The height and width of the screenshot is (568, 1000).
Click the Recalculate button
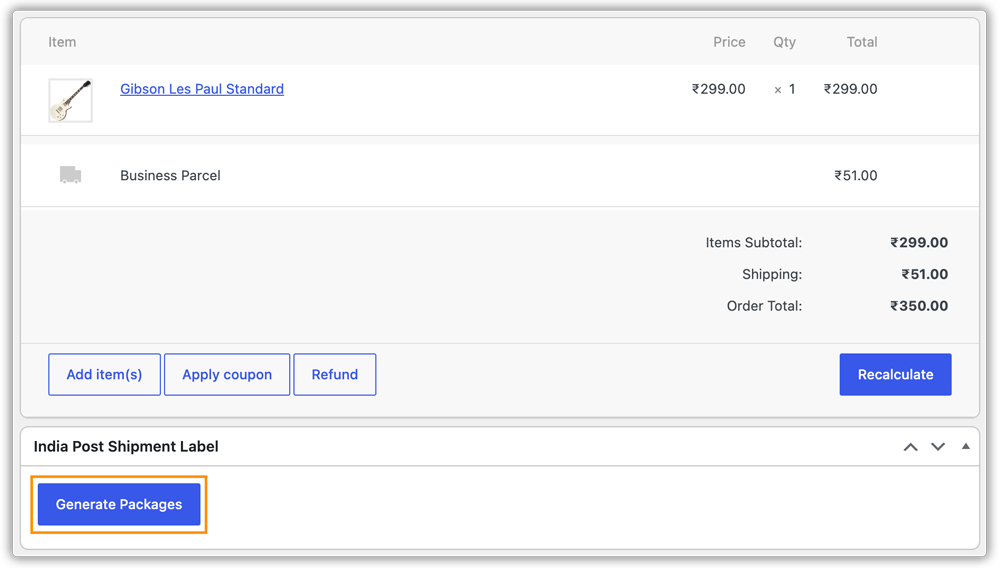tap(895, 374)
